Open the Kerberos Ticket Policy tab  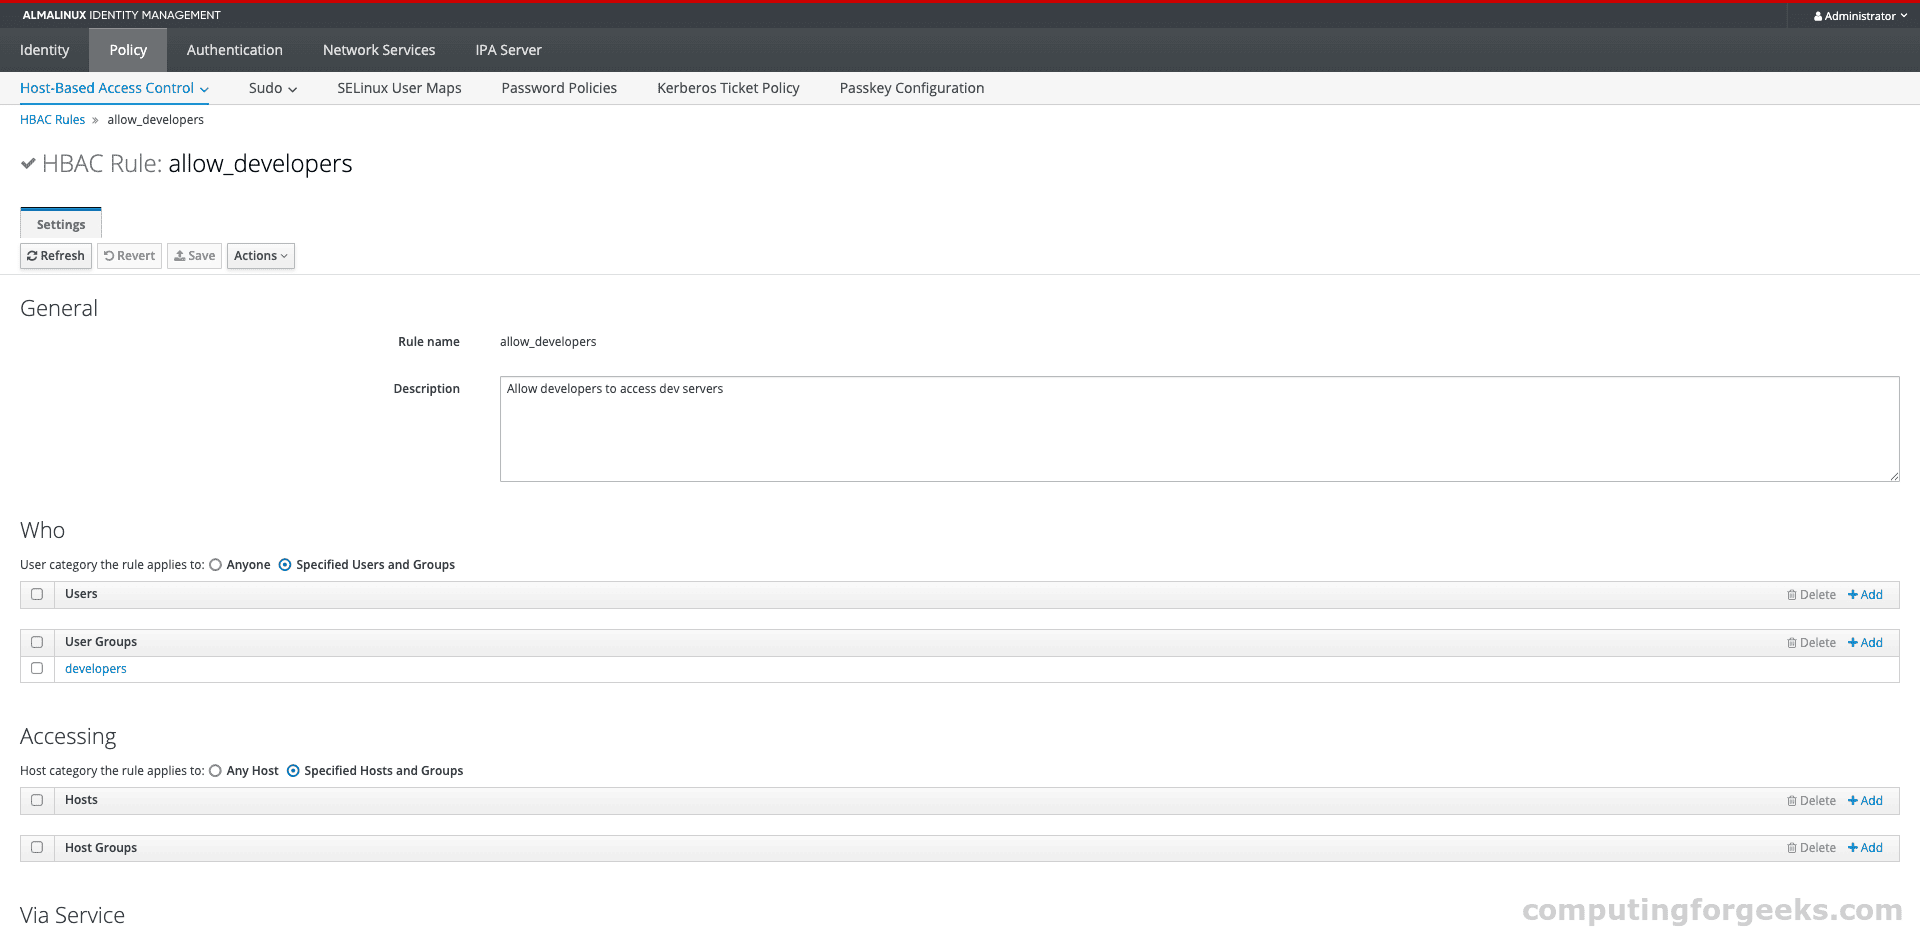[727, 88]
